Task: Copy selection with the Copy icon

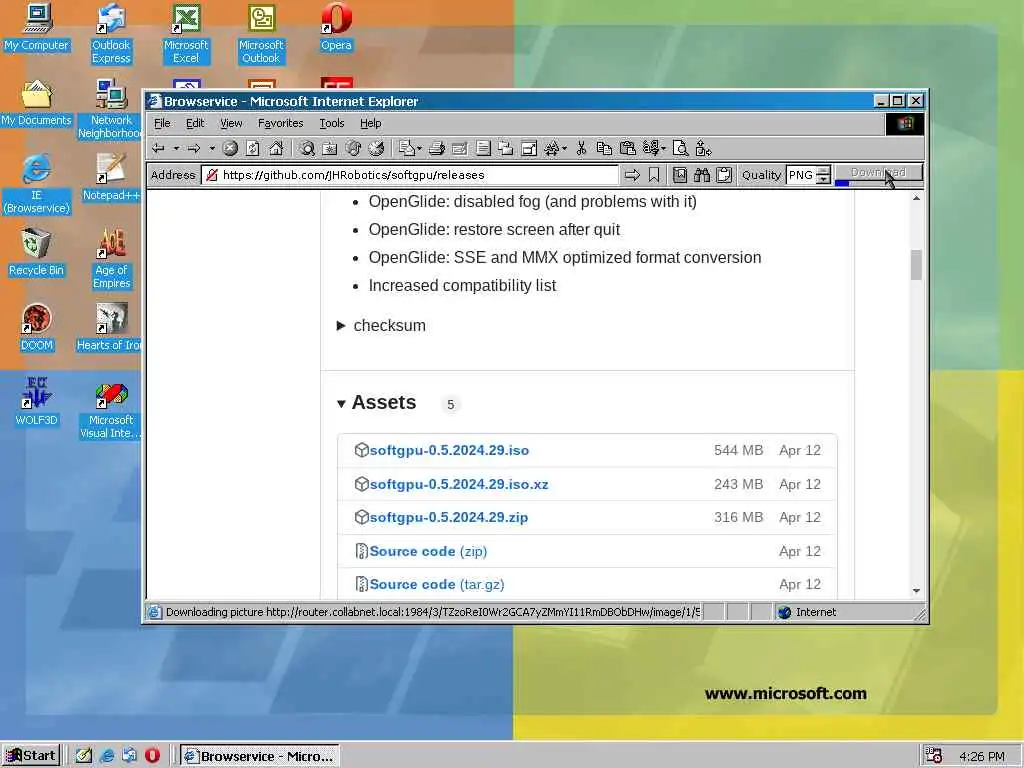Action: [x=604, y=149]
